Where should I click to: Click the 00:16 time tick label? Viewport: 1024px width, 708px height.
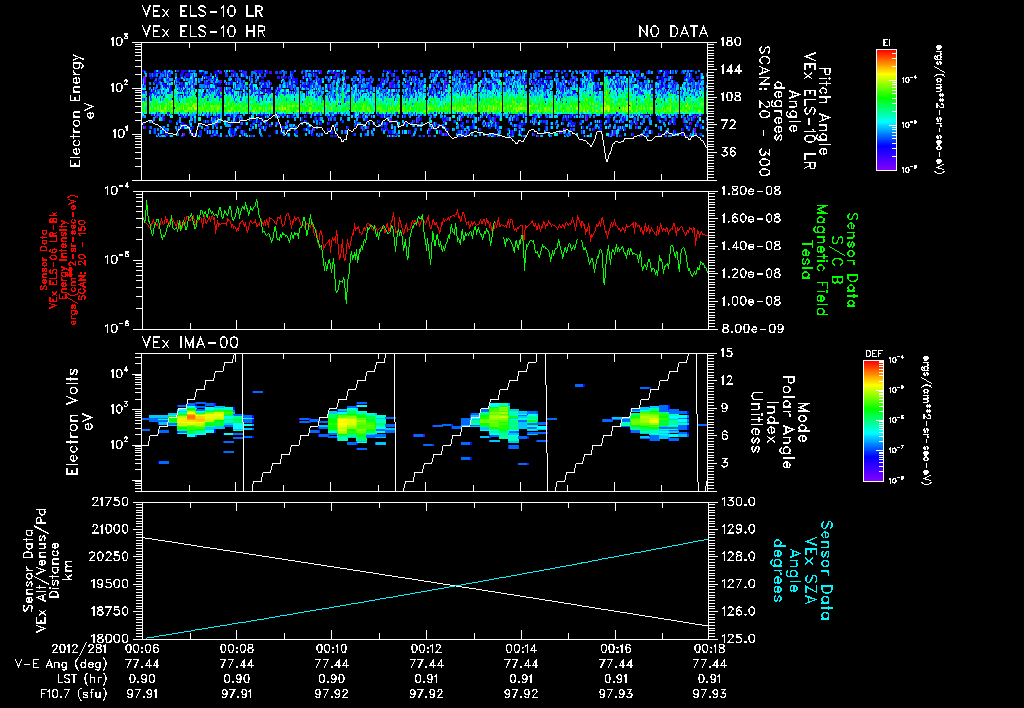click(x=616, y=650)
